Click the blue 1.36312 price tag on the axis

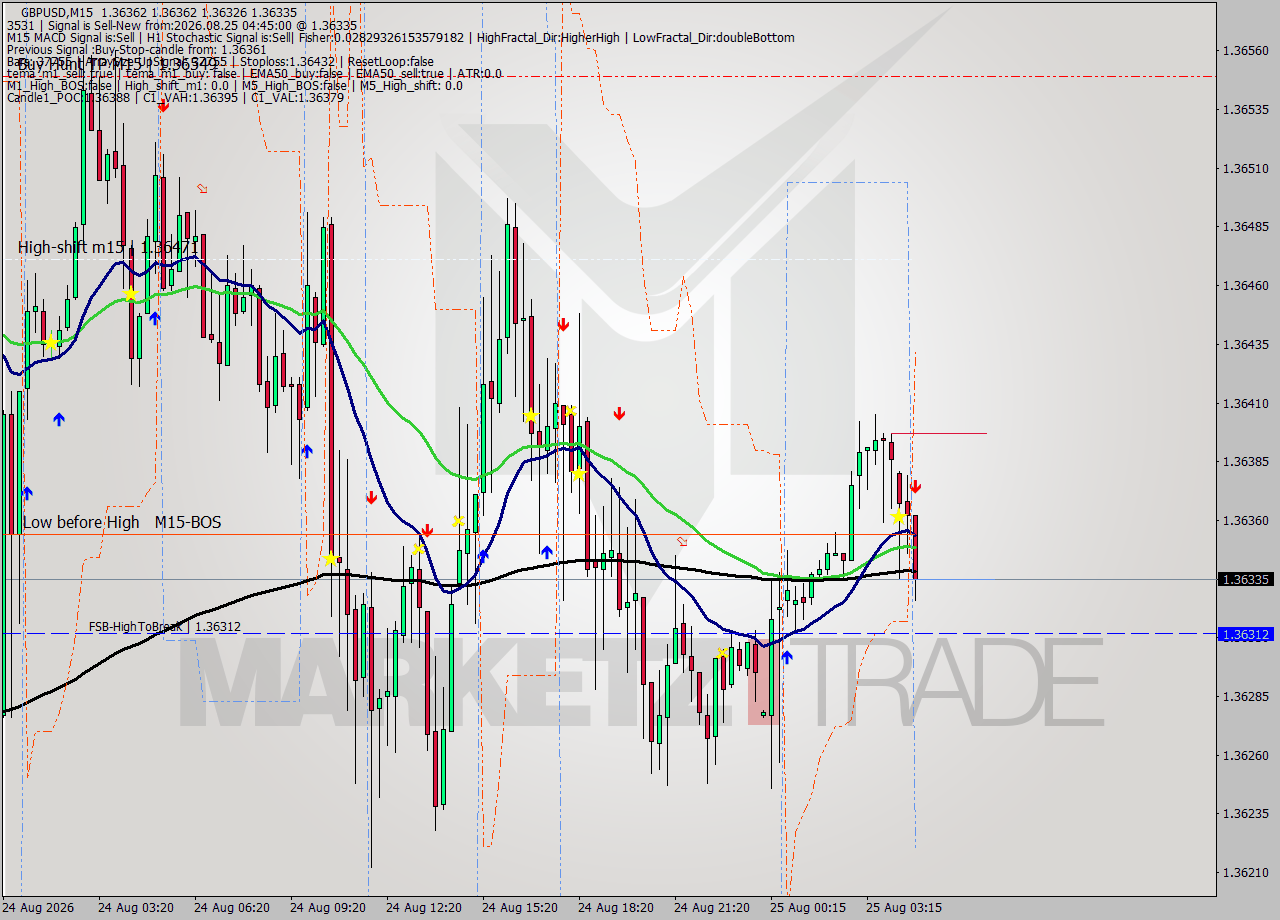[x=1246, y=634]
